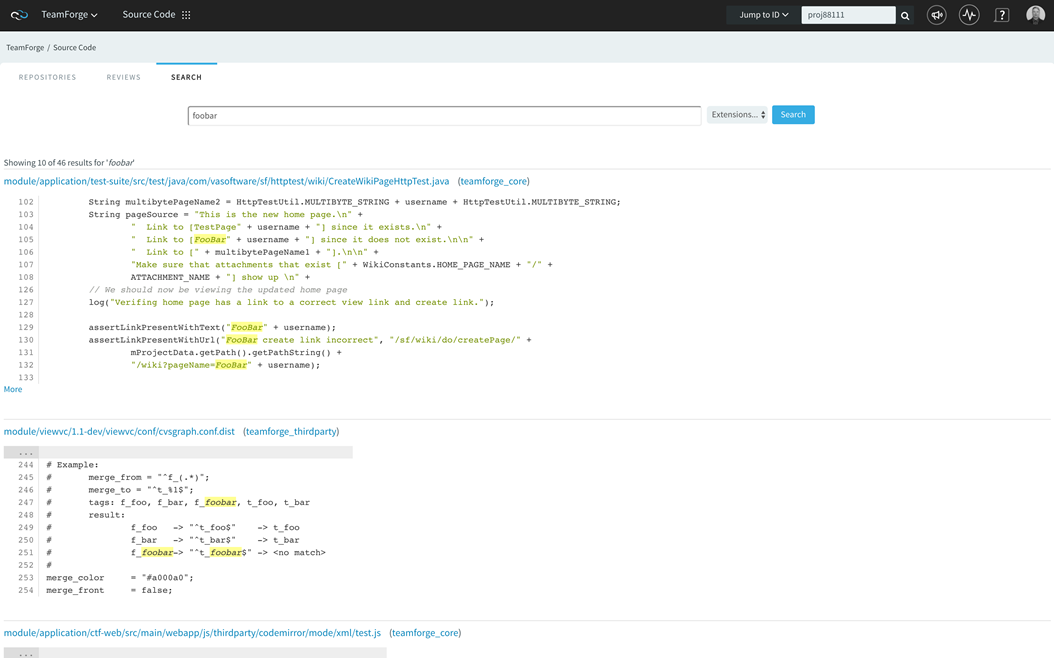Viewport: 1054px width, 658px height.
Task: Open cvsgraph.conf.dist file link
Action: click(119, 431)
